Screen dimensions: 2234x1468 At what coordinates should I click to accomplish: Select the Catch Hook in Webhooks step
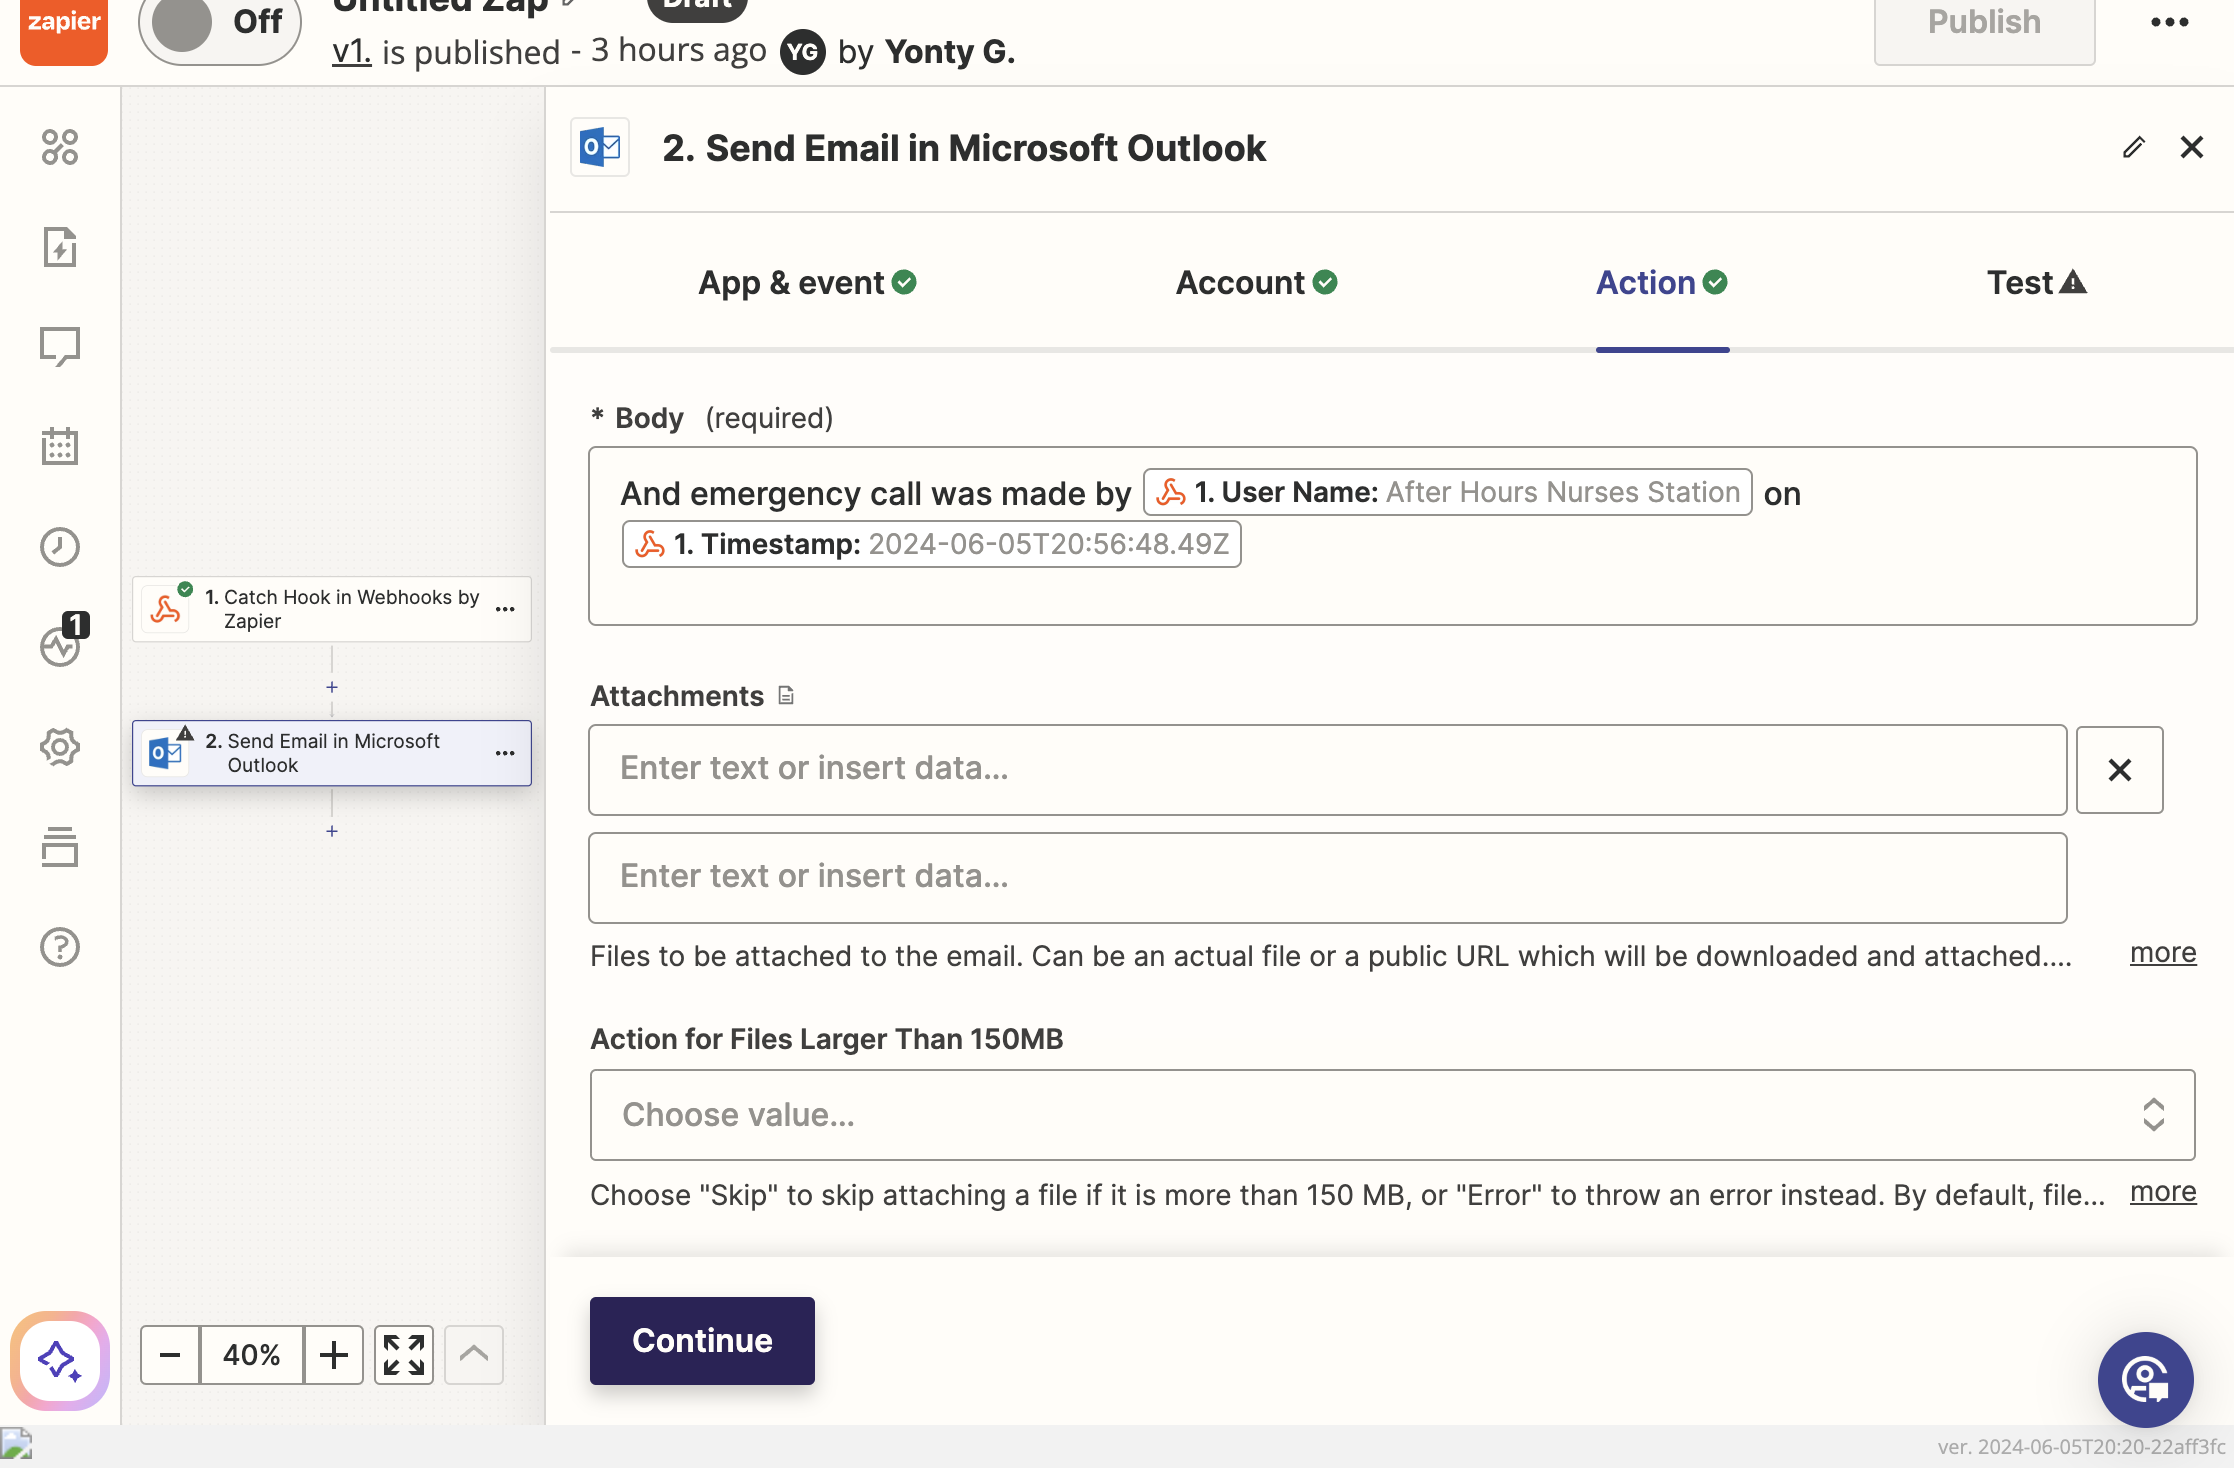tap(332, 609)
